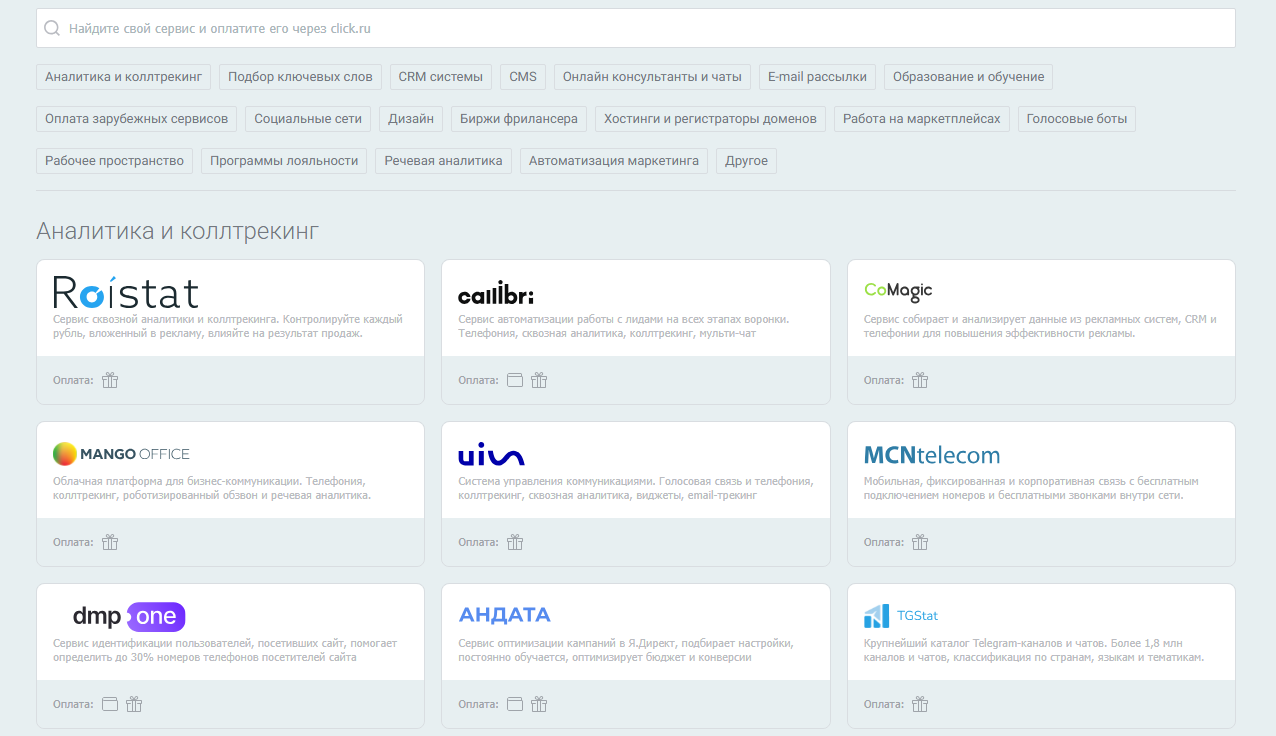Screen dimensions: 1276x736
Task: Filter services by "Социальные сети"
Action: click(x=308, y=119)
